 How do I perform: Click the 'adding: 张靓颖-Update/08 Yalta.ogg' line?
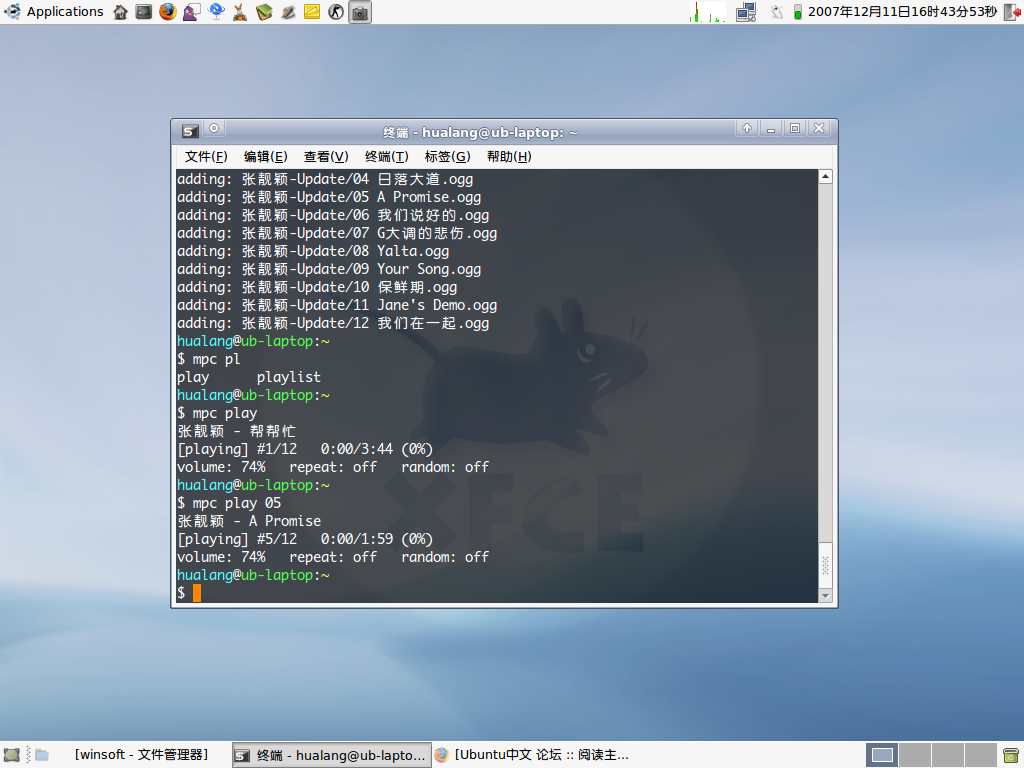[x=313, y=251]
